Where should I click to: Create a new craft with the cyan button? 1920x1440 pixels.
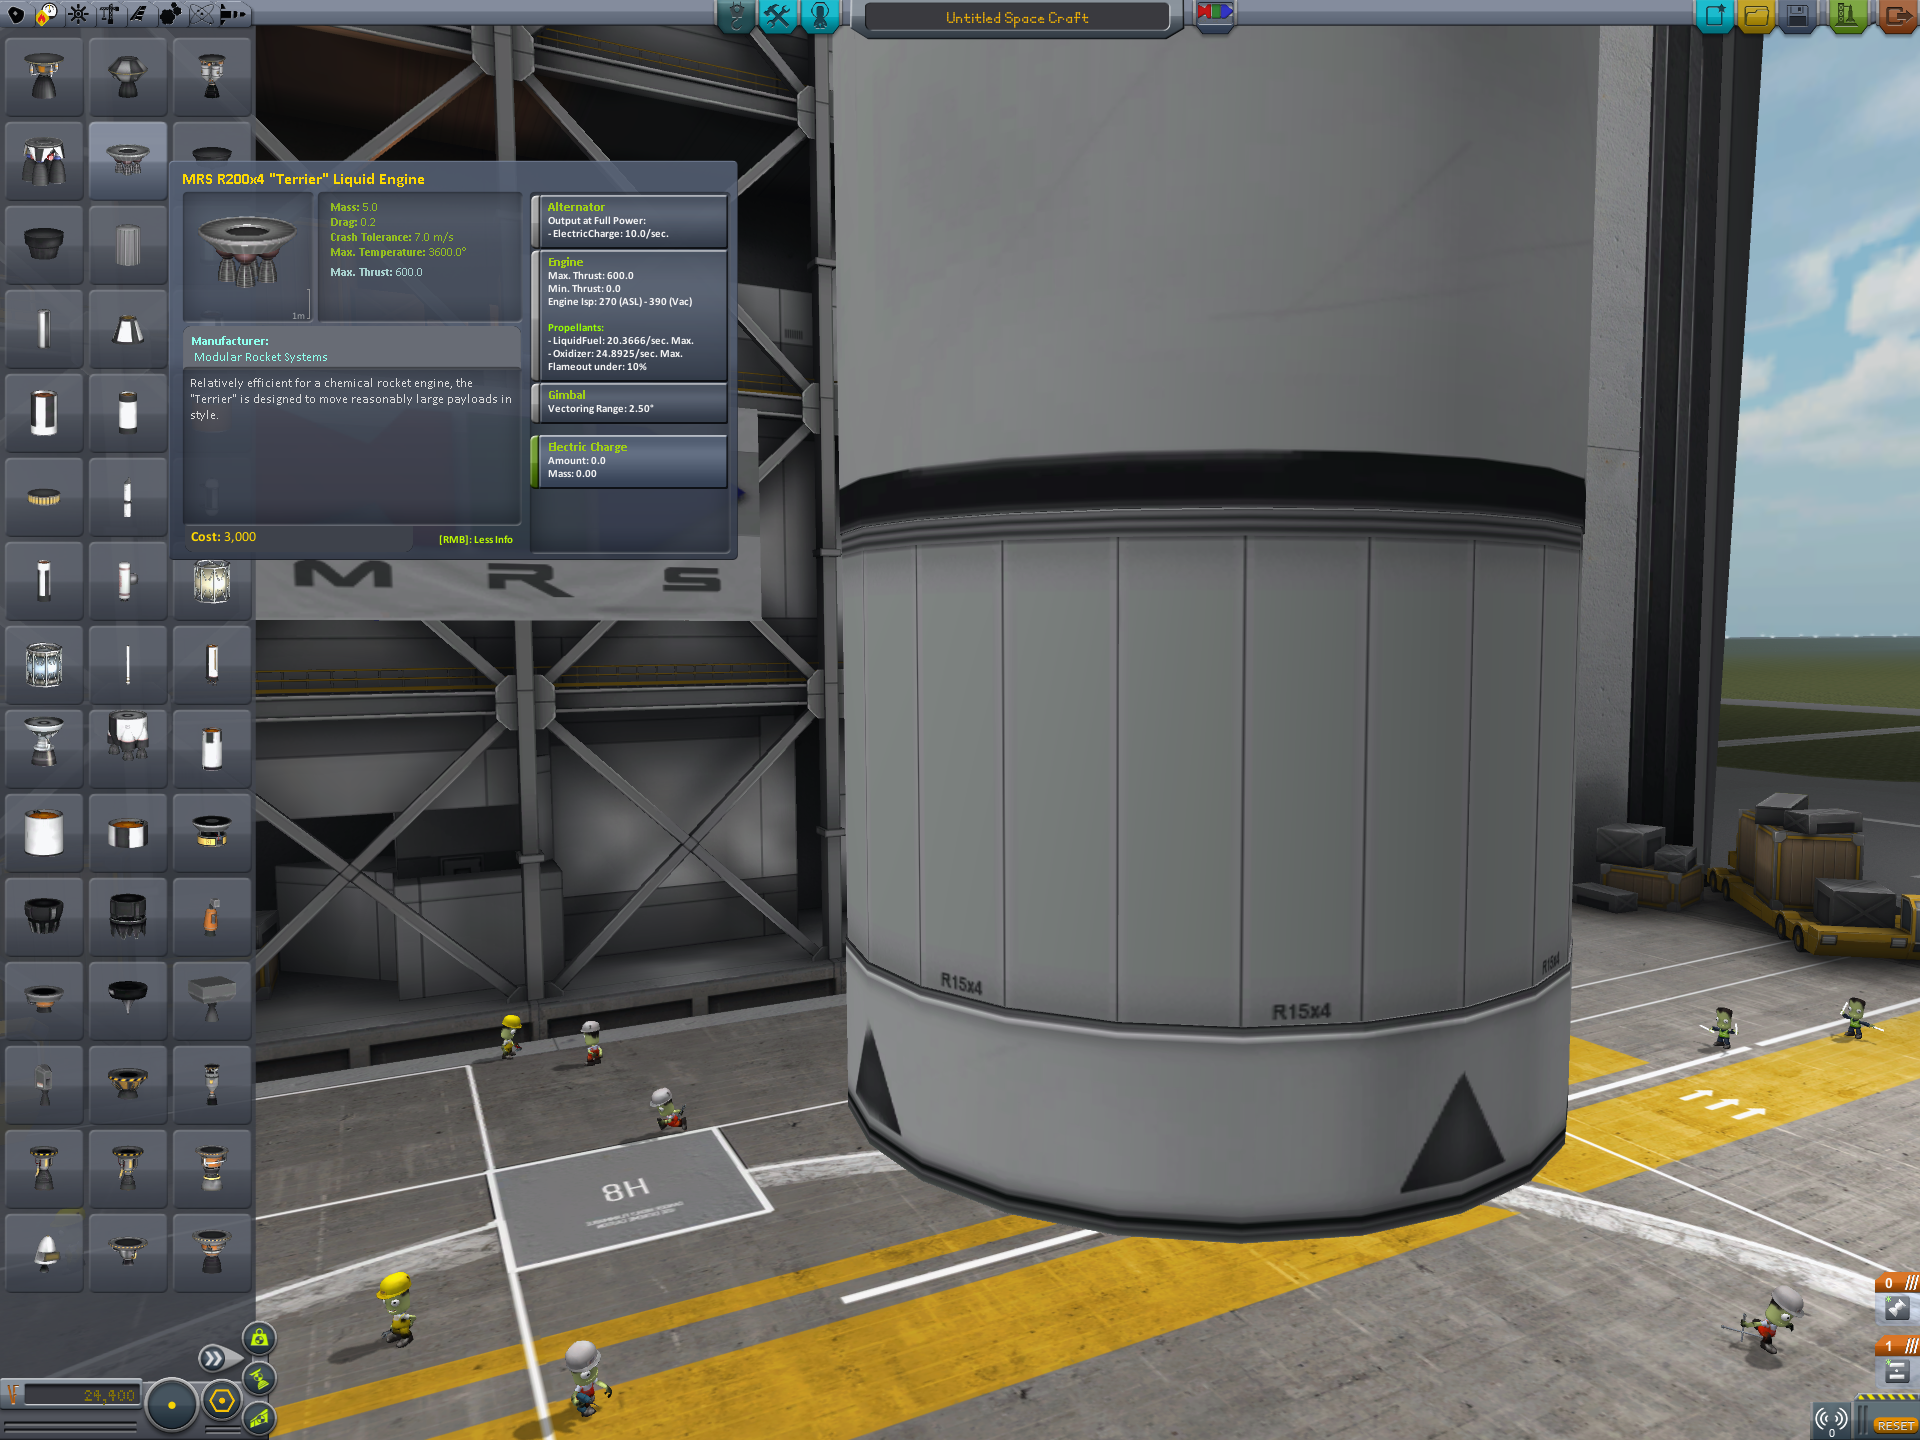point(1714,16)
